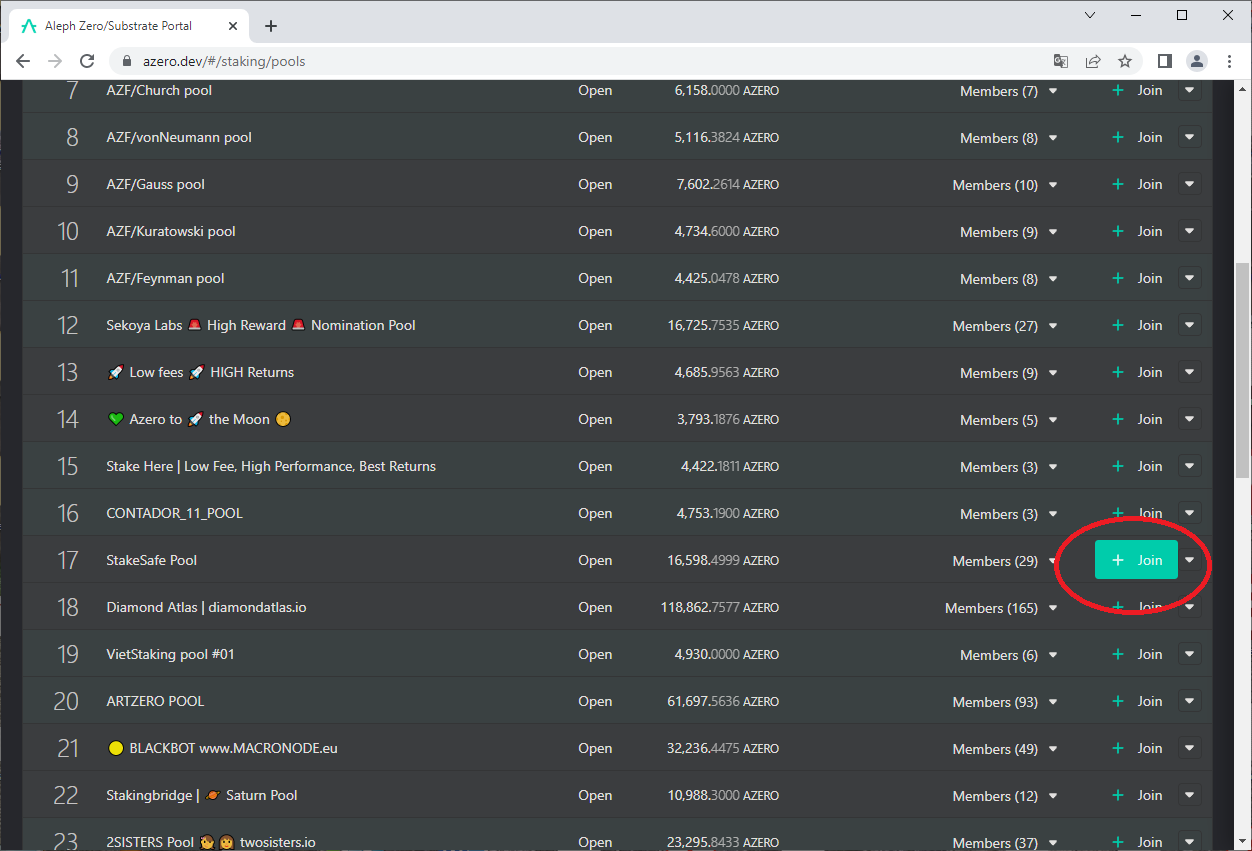Screen dimensions: 1252x851
Task: Click pool name "Stake Here | Low Fee, High Performance, Best Returns"
Action: [x=271, y=466]
